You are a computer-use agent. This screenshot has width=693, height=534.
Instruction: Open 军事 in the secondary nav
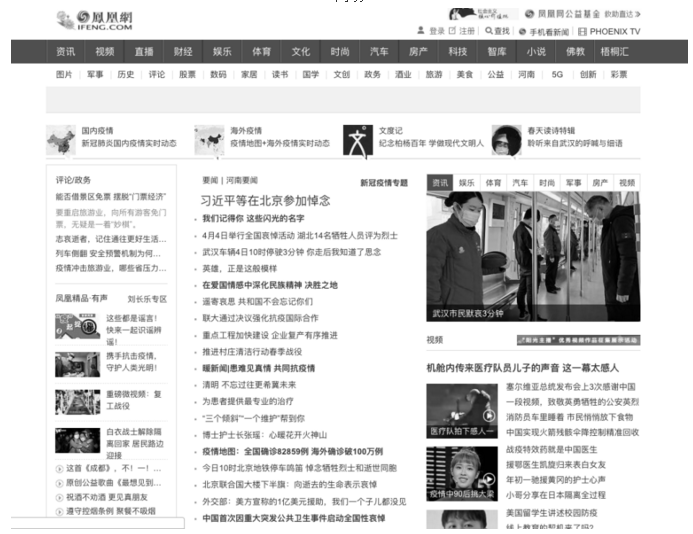(95, 75)
